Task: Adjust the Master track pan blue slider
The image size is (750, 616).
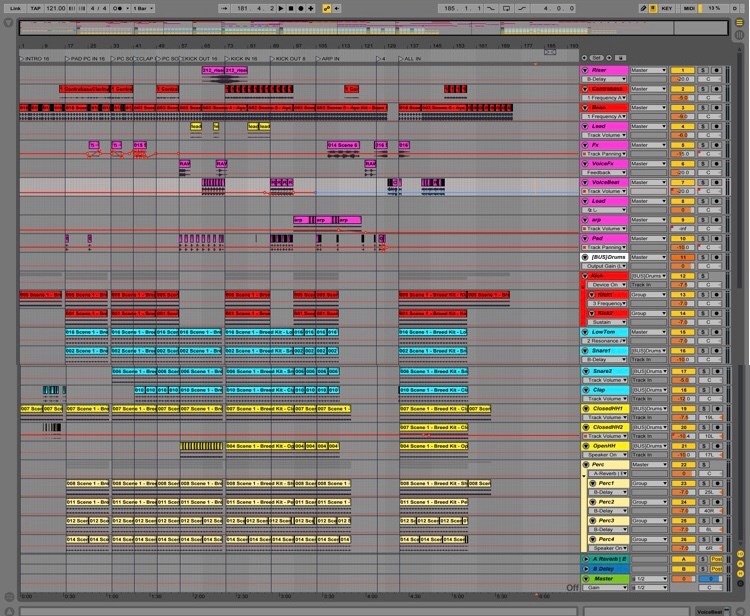Action: [x=710, y=578]
